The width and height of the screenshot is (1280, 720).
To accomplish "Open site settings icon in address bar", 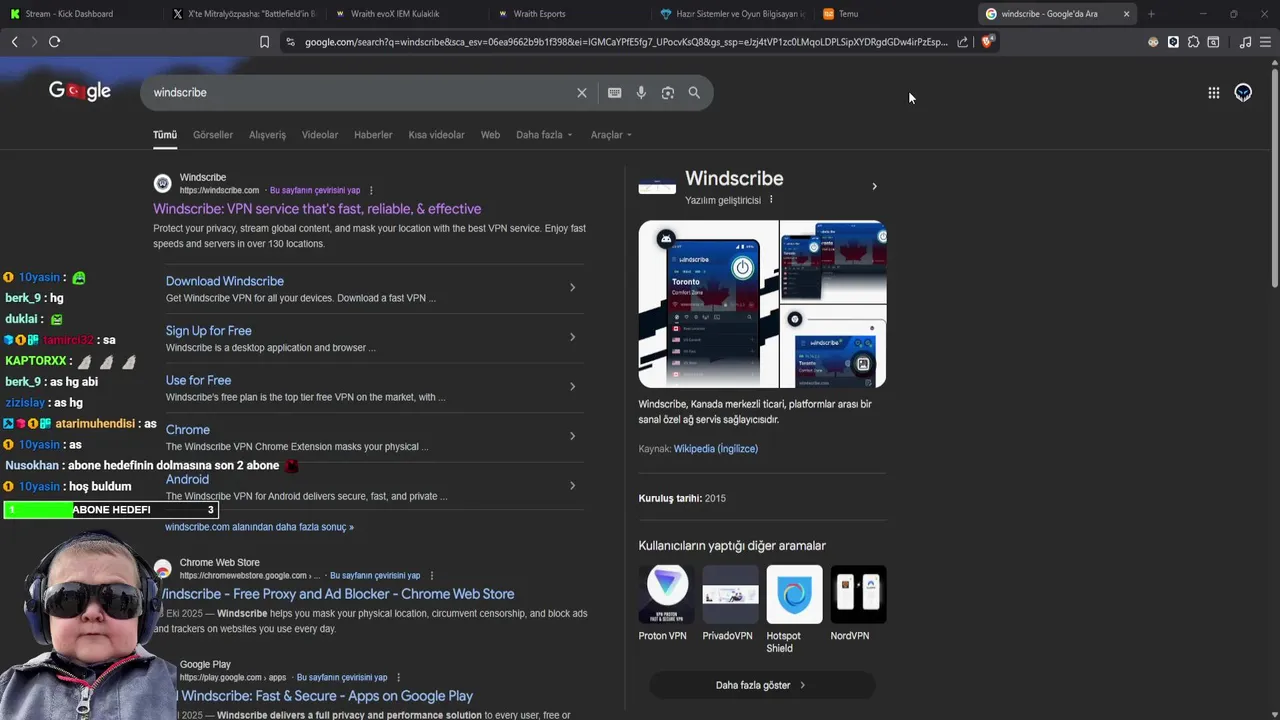I will coord(290,42).
